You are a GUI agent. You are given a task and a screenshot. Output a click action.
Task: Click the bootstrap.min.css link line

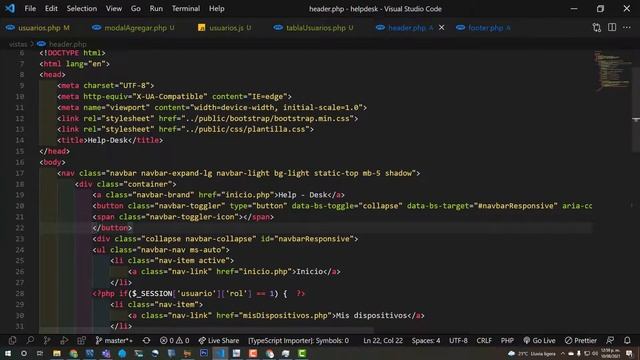click(x=208, y=118)
